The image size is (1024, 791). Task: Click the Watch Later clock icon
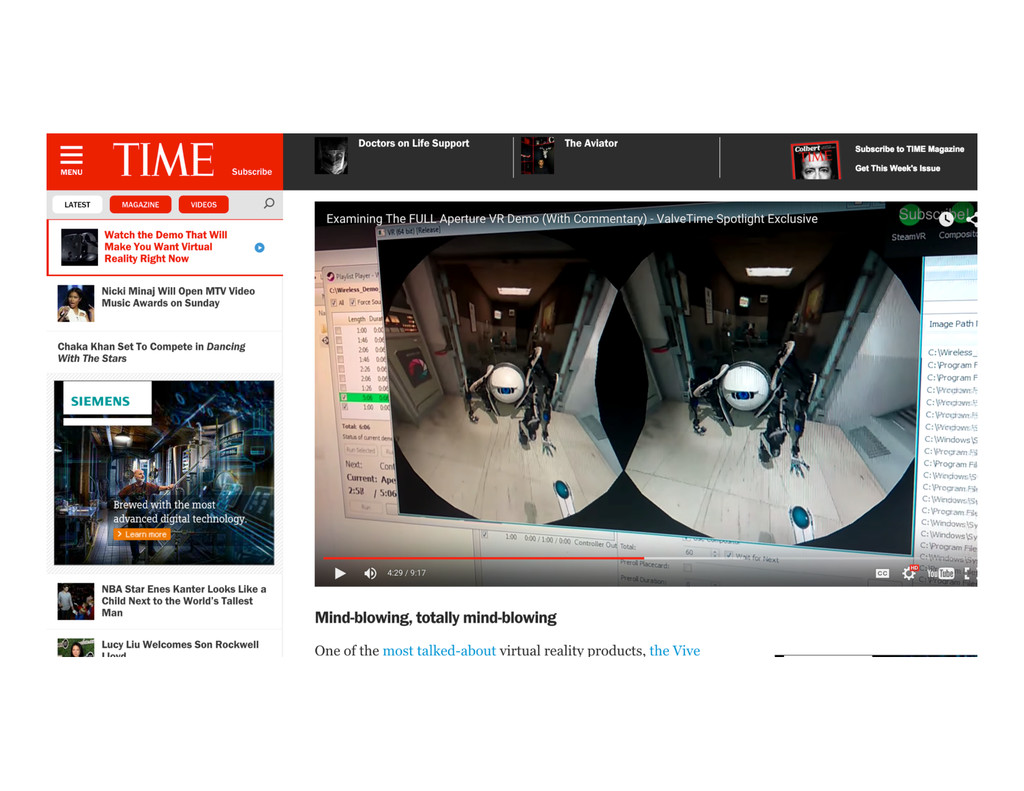[x=946, y=219]
